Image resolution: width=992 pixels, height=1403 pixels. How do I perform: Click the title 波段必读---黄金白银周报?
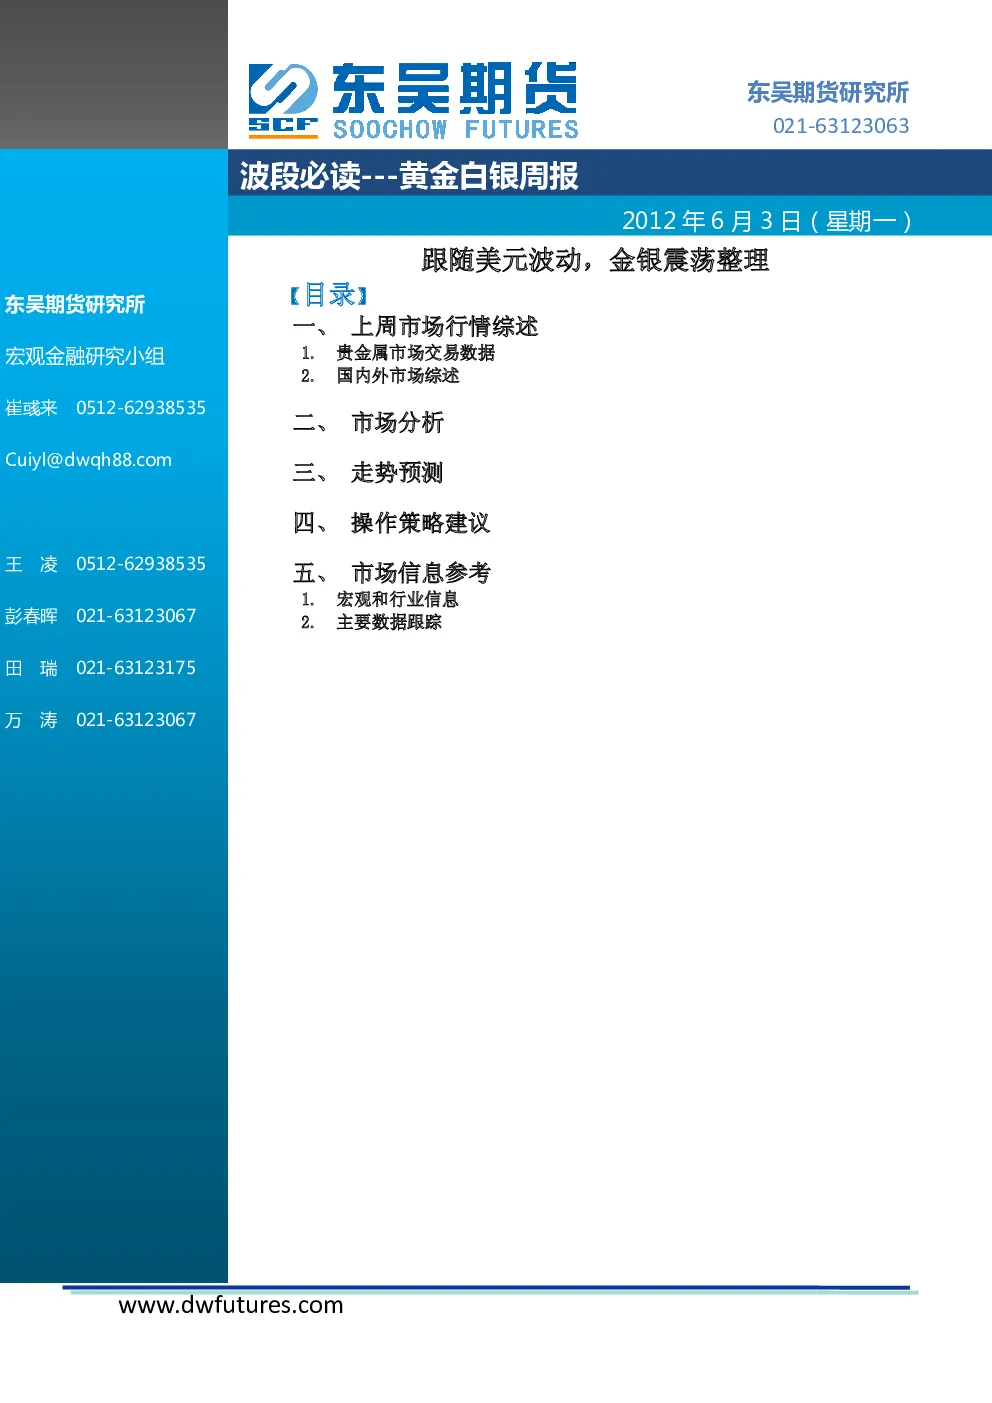409,176
